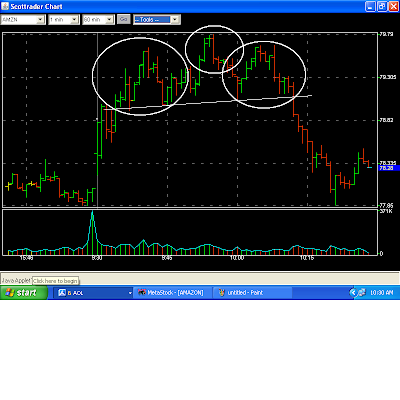Click the 9:45 time axis label
This screenshot has height=400, width=400.
click(167, 258)
